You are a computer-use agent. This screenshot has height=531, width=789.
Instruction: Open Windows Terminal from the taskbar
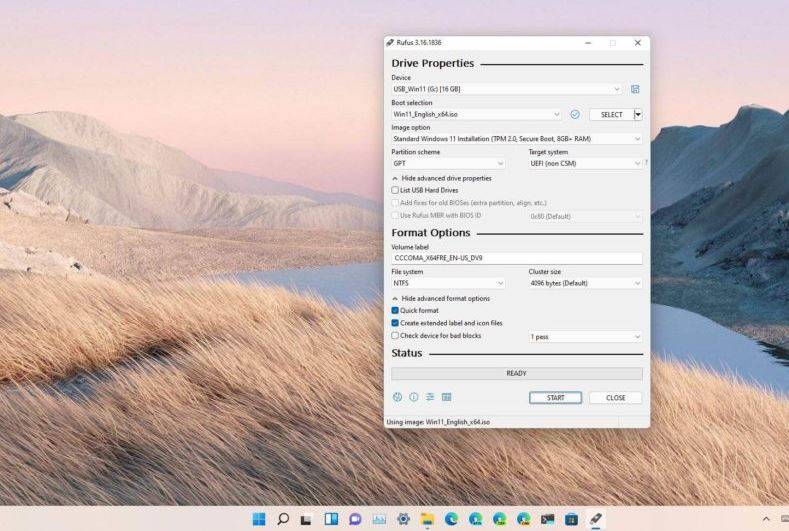coord(547,519)
